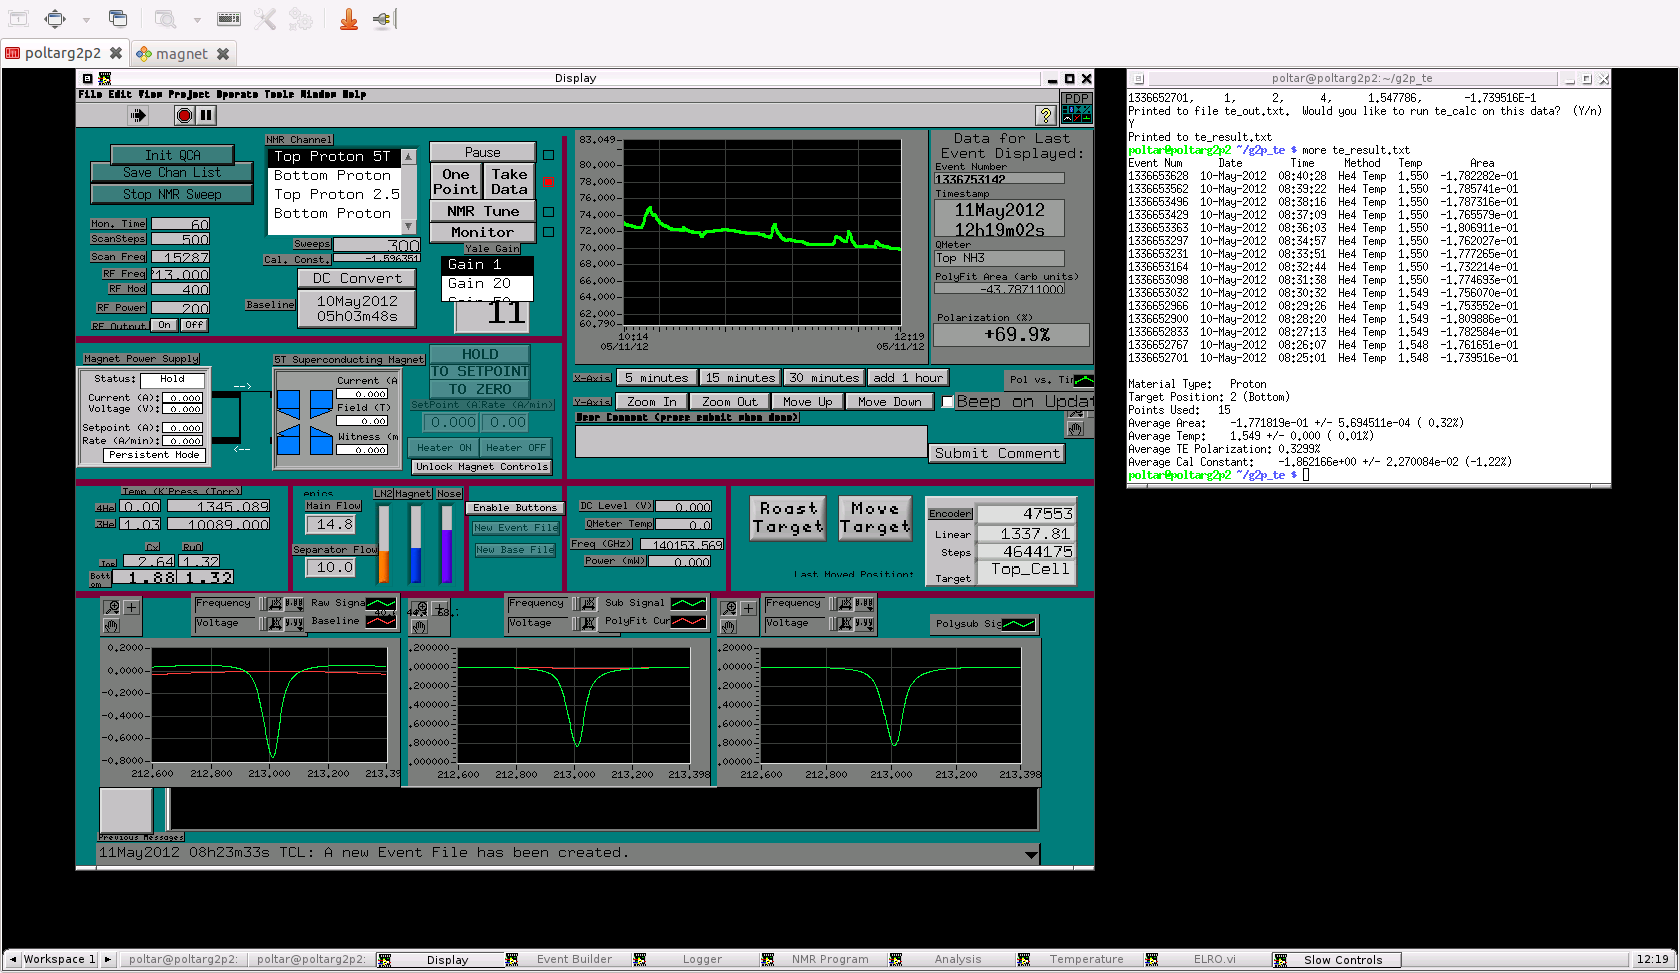Open Frequency axis format menu on Polysub graph
The image size is (1680, 973).
pyautogui.click(x=864, y=603)
